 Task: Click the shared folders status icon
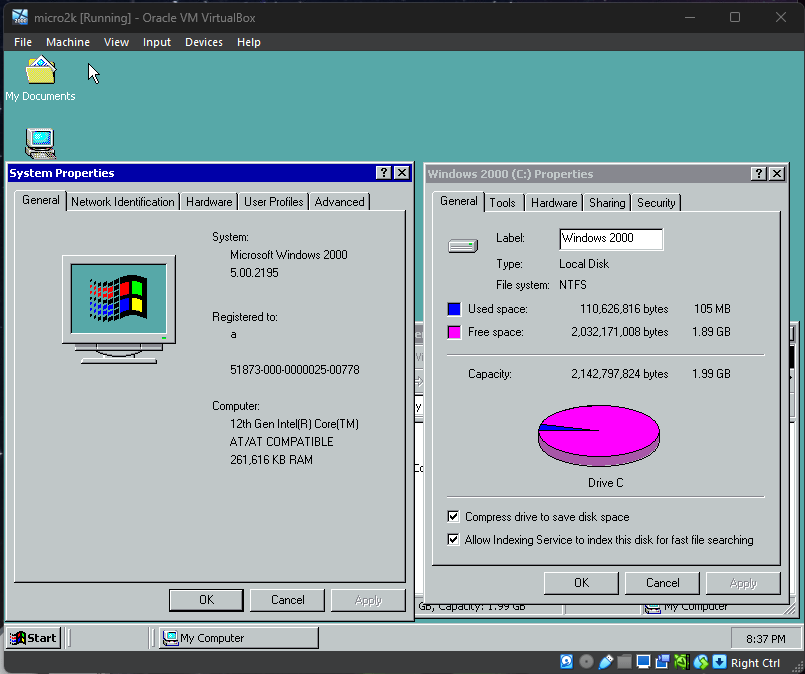pos(624,662)
